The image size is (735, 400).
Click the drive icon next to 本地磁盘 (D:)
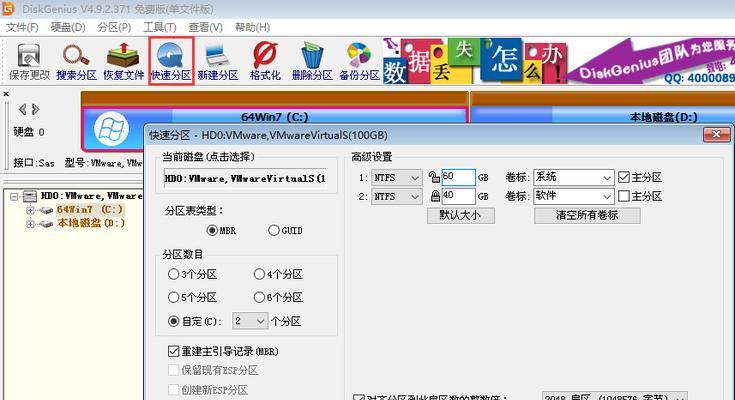(45, 224)
